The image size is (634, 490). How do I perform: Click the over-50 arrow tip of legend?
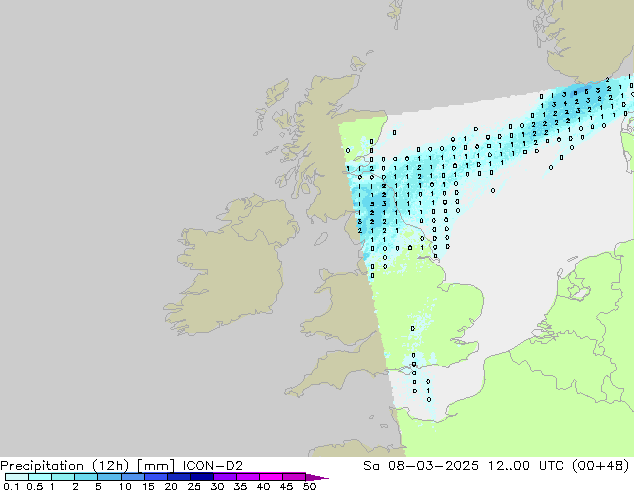point(317,477)
